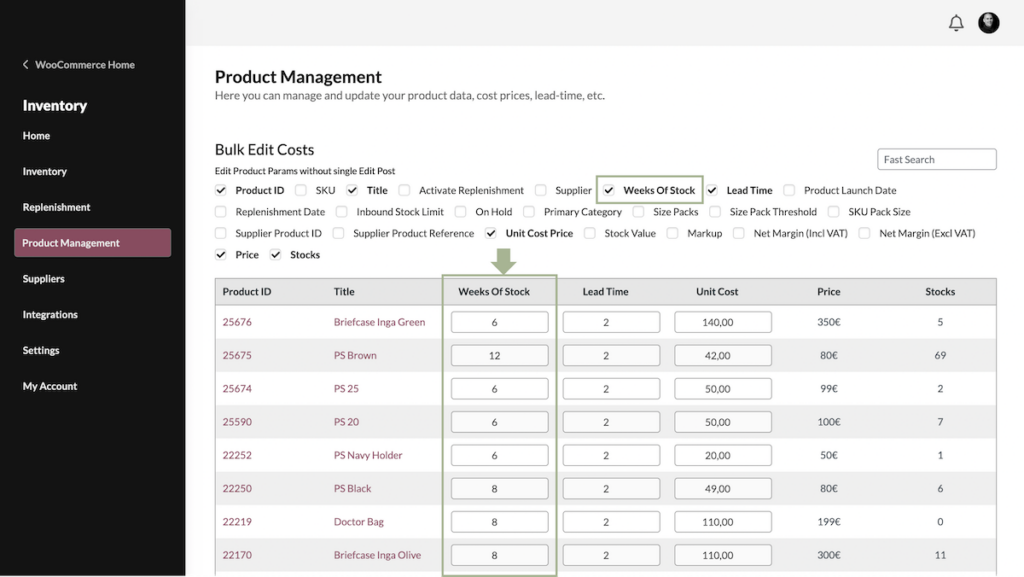Enable the Supplier column checkbox
1024x577 pixels.
click(541, 190)
